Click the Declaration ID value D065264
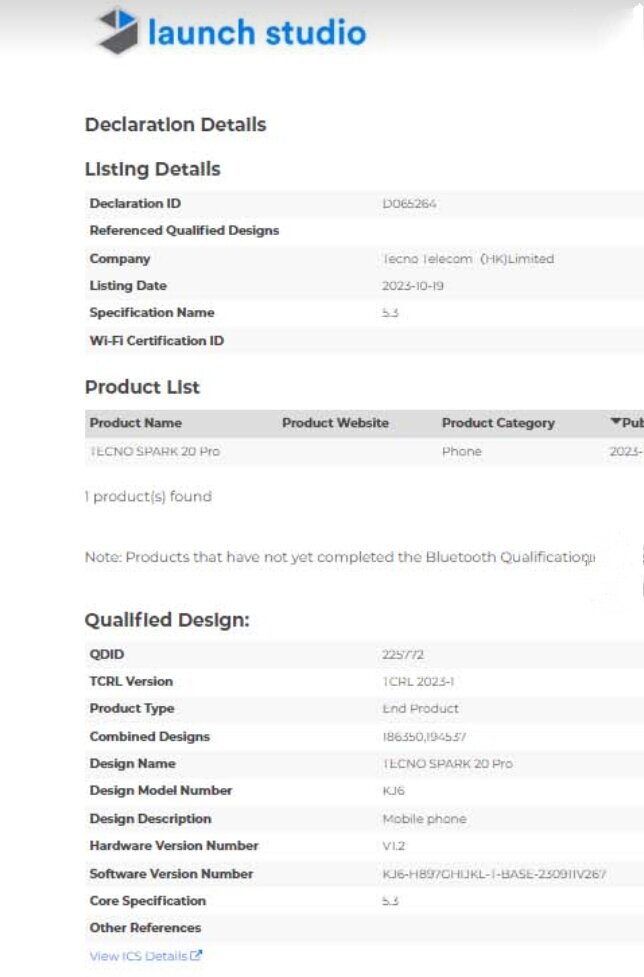644x977 pixels. point(410,204)
